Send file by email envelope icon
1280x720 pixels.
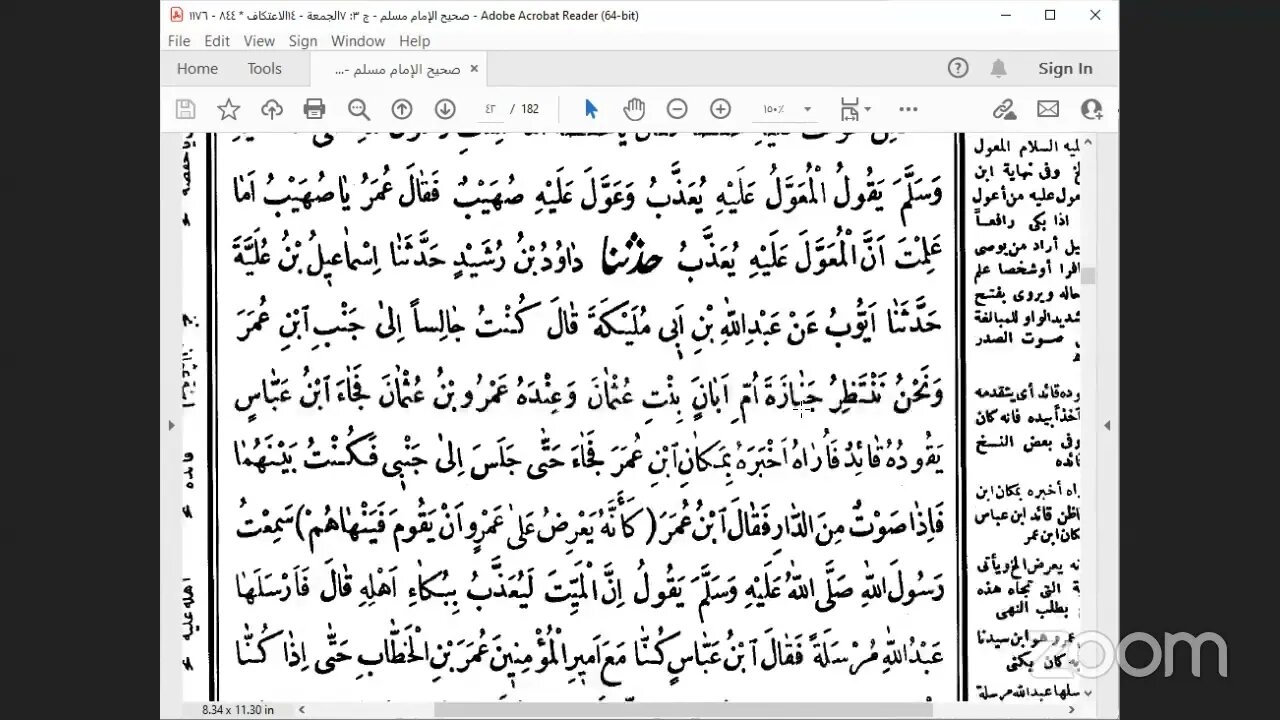(x=1047, y=109)
